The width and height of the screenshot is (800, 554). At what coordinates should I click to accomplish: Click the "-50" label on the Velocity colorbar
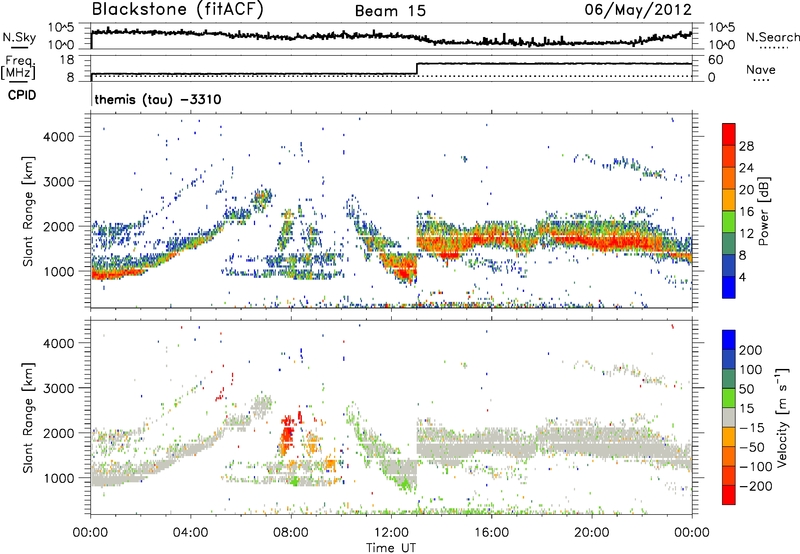pos(752,447)
